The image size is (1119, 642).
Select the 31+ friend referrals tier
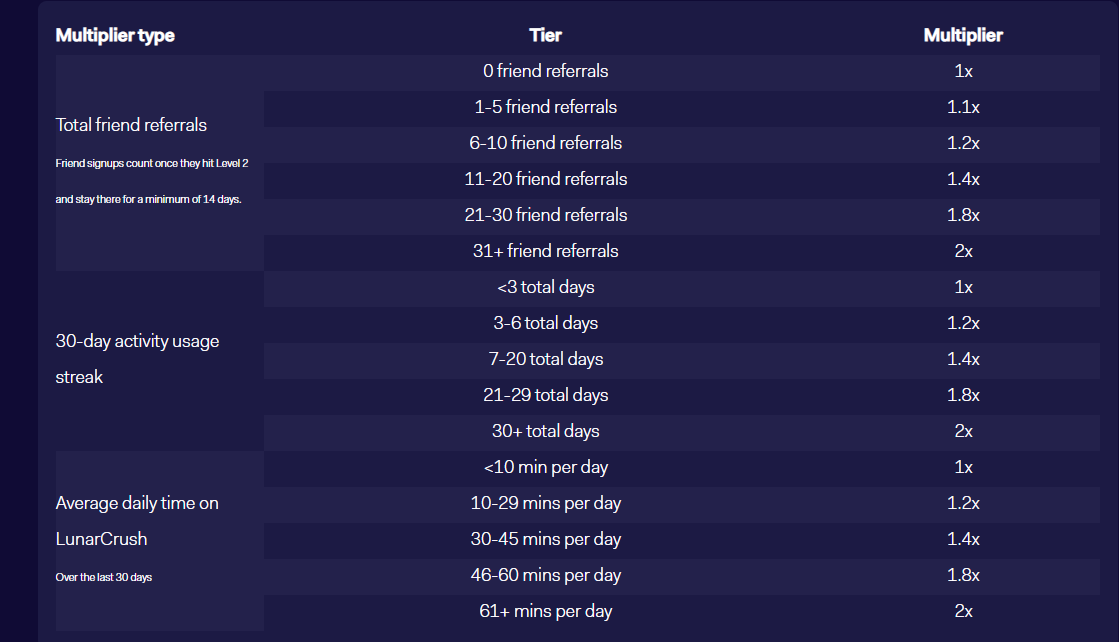click(545, 251)
